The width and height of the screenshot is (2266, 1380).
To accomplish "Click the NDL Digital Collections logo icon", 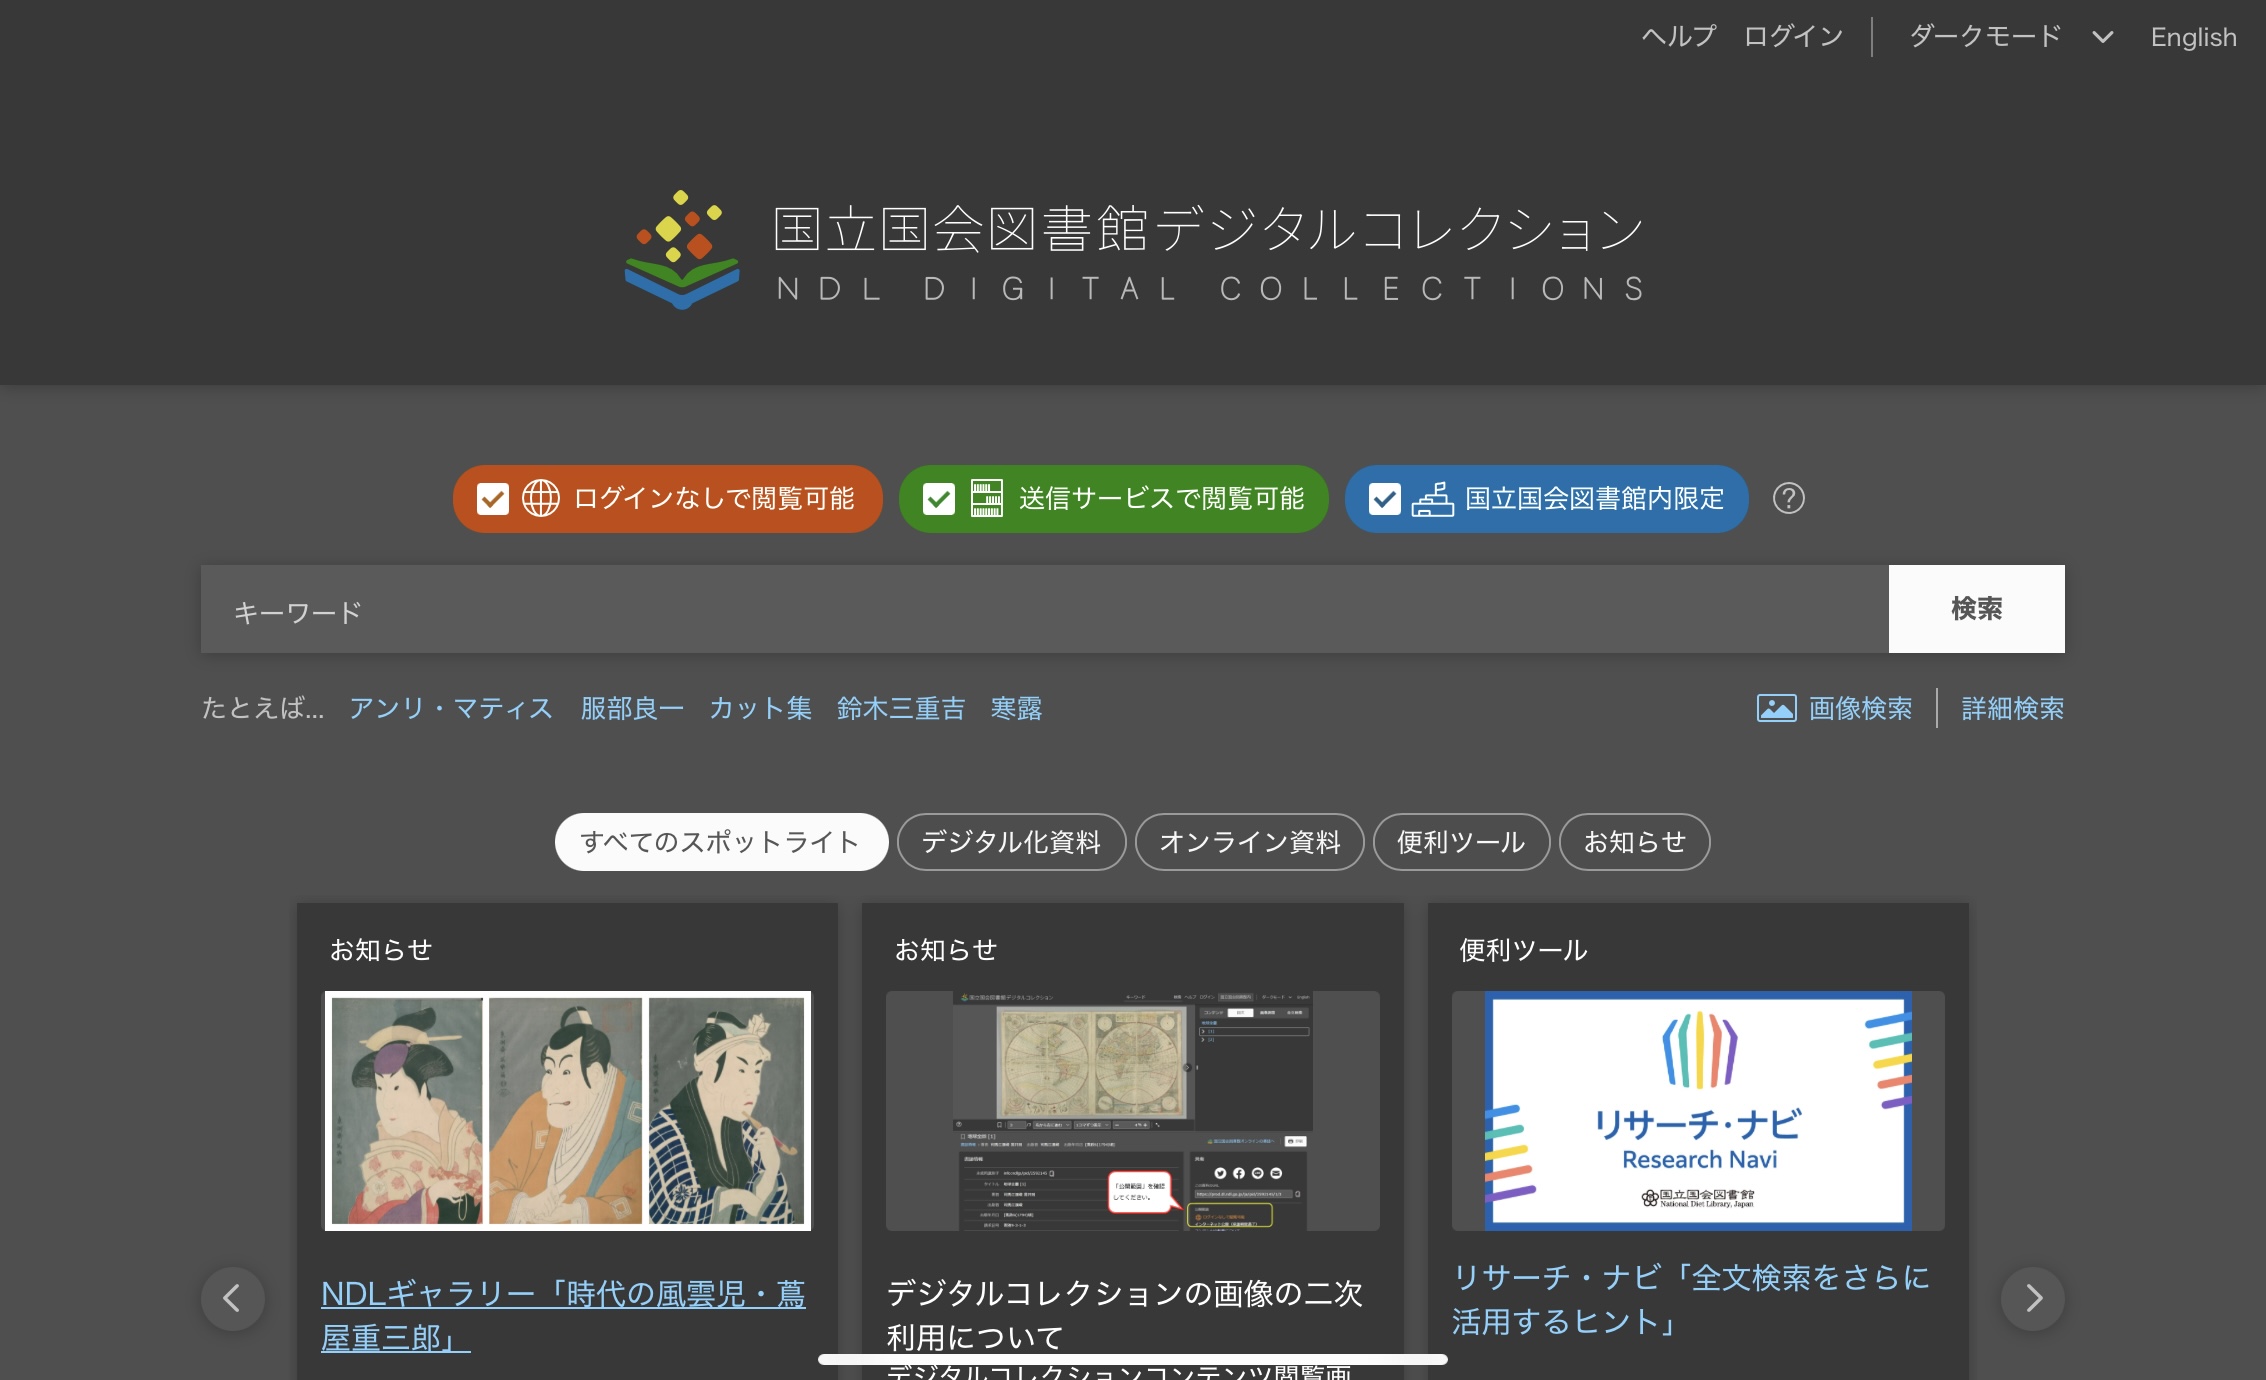I will click(x=682, y=250).
